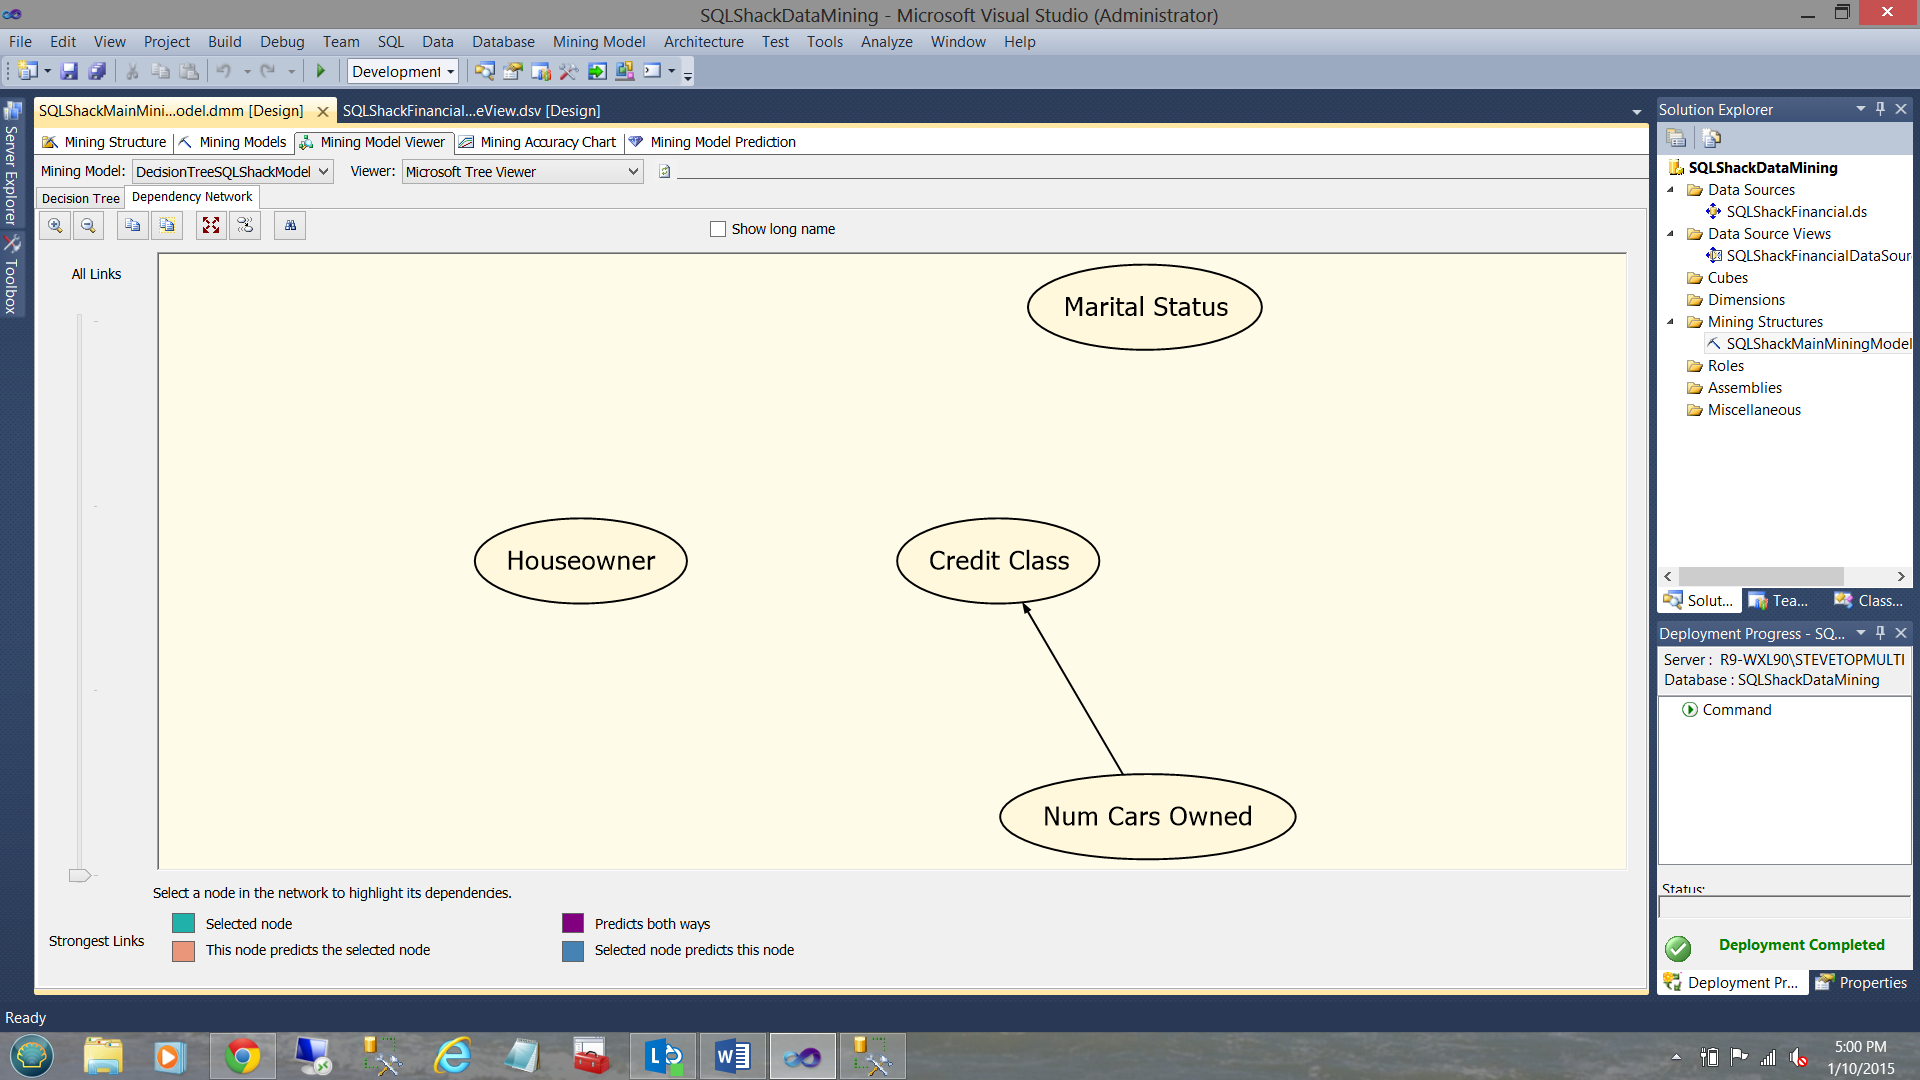The image size is (1920, 1080).
Task: Click the green Start debugging arrow
Action: (321, 71)
